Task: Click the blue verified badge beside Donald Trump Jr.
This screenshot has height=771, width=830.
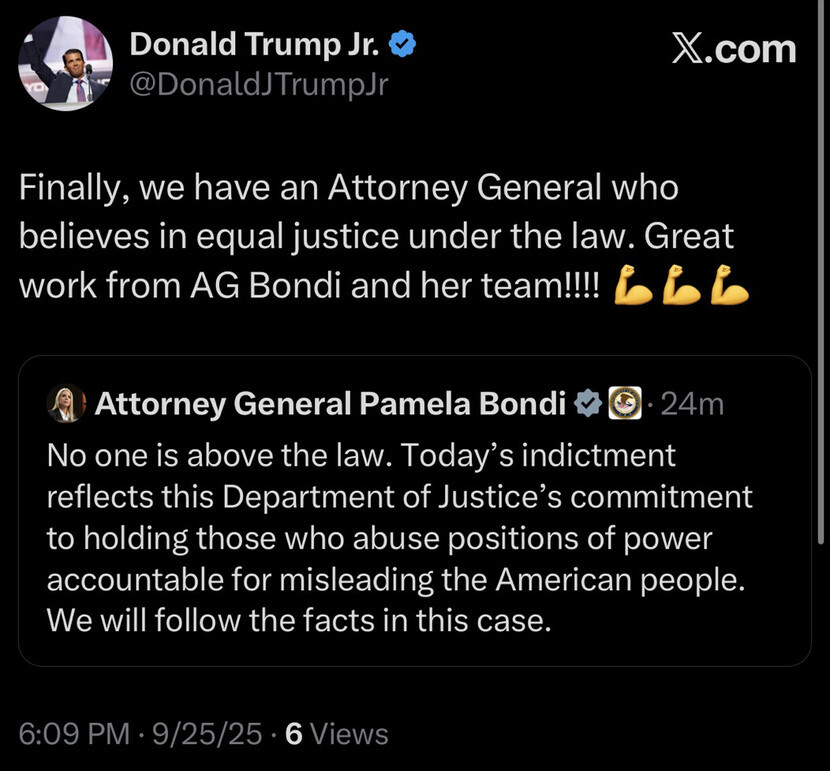Action: 402,43
